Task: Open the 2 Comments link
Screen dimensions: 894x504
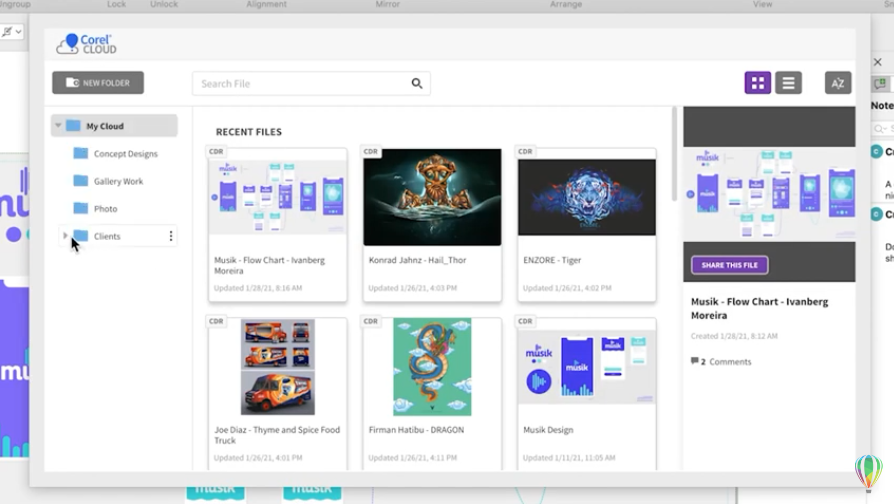Action: tap(721, 361)
